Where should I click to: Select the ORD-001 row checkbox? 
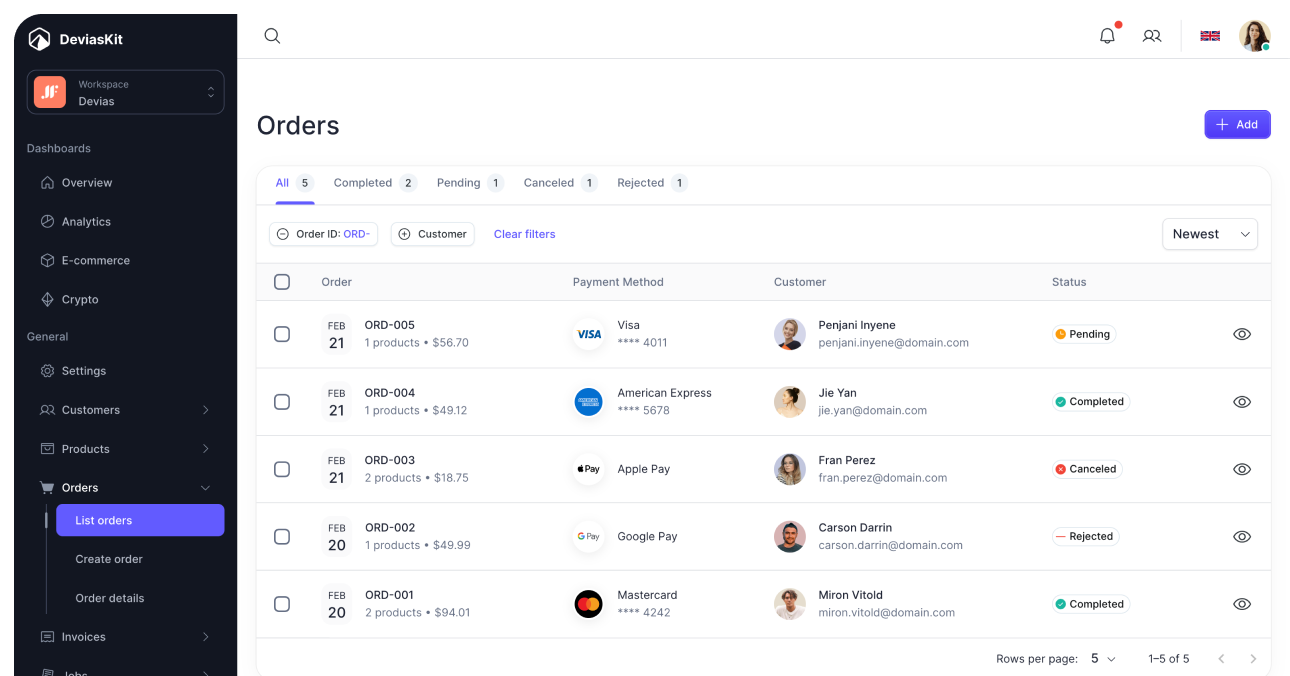pos(282,604)
